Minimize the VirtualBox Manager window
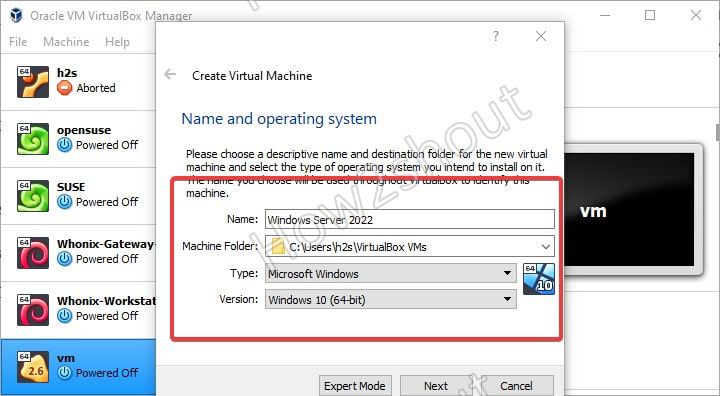 click(x=605, y=15)
